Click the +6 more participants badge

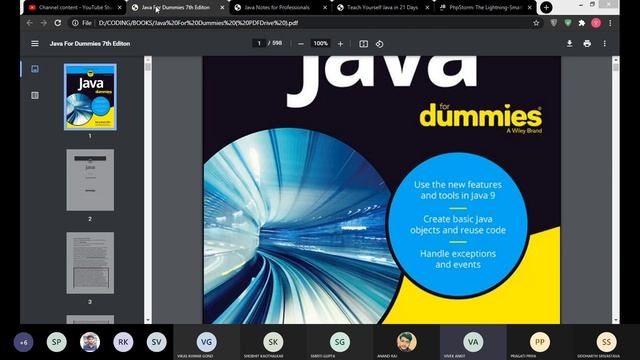coord(23,342)
